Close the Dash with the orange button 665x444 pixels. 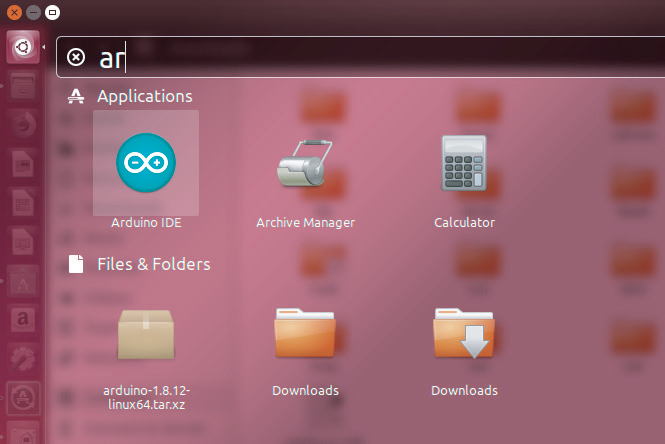(14, 12)
